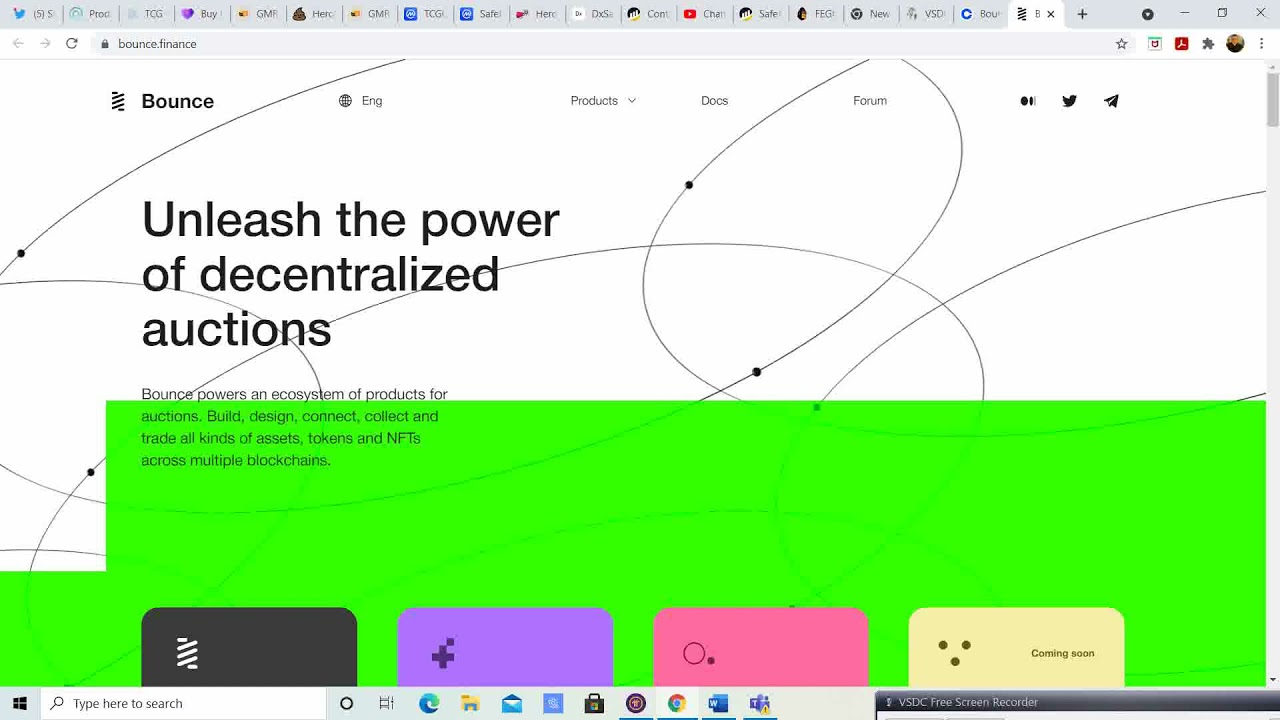Close the active Bounce tab
The image size is (1280, 720).
coord(1051,14)
